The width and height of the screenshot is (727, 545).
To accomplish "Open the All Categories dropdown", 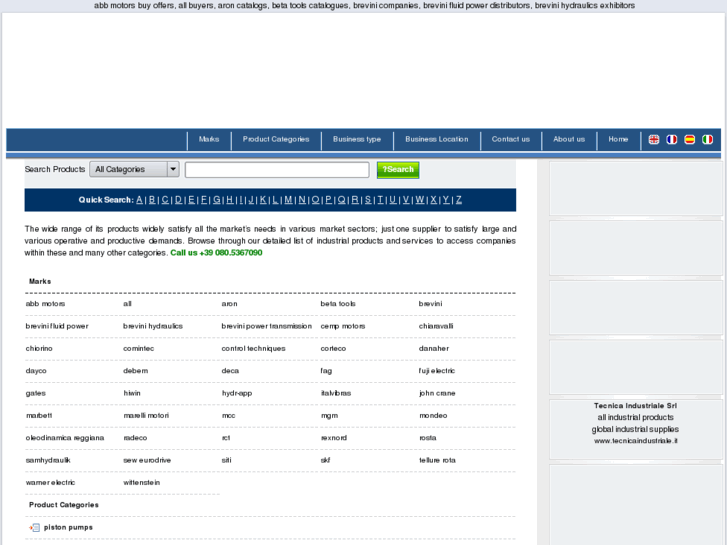I will click(134, 169).
